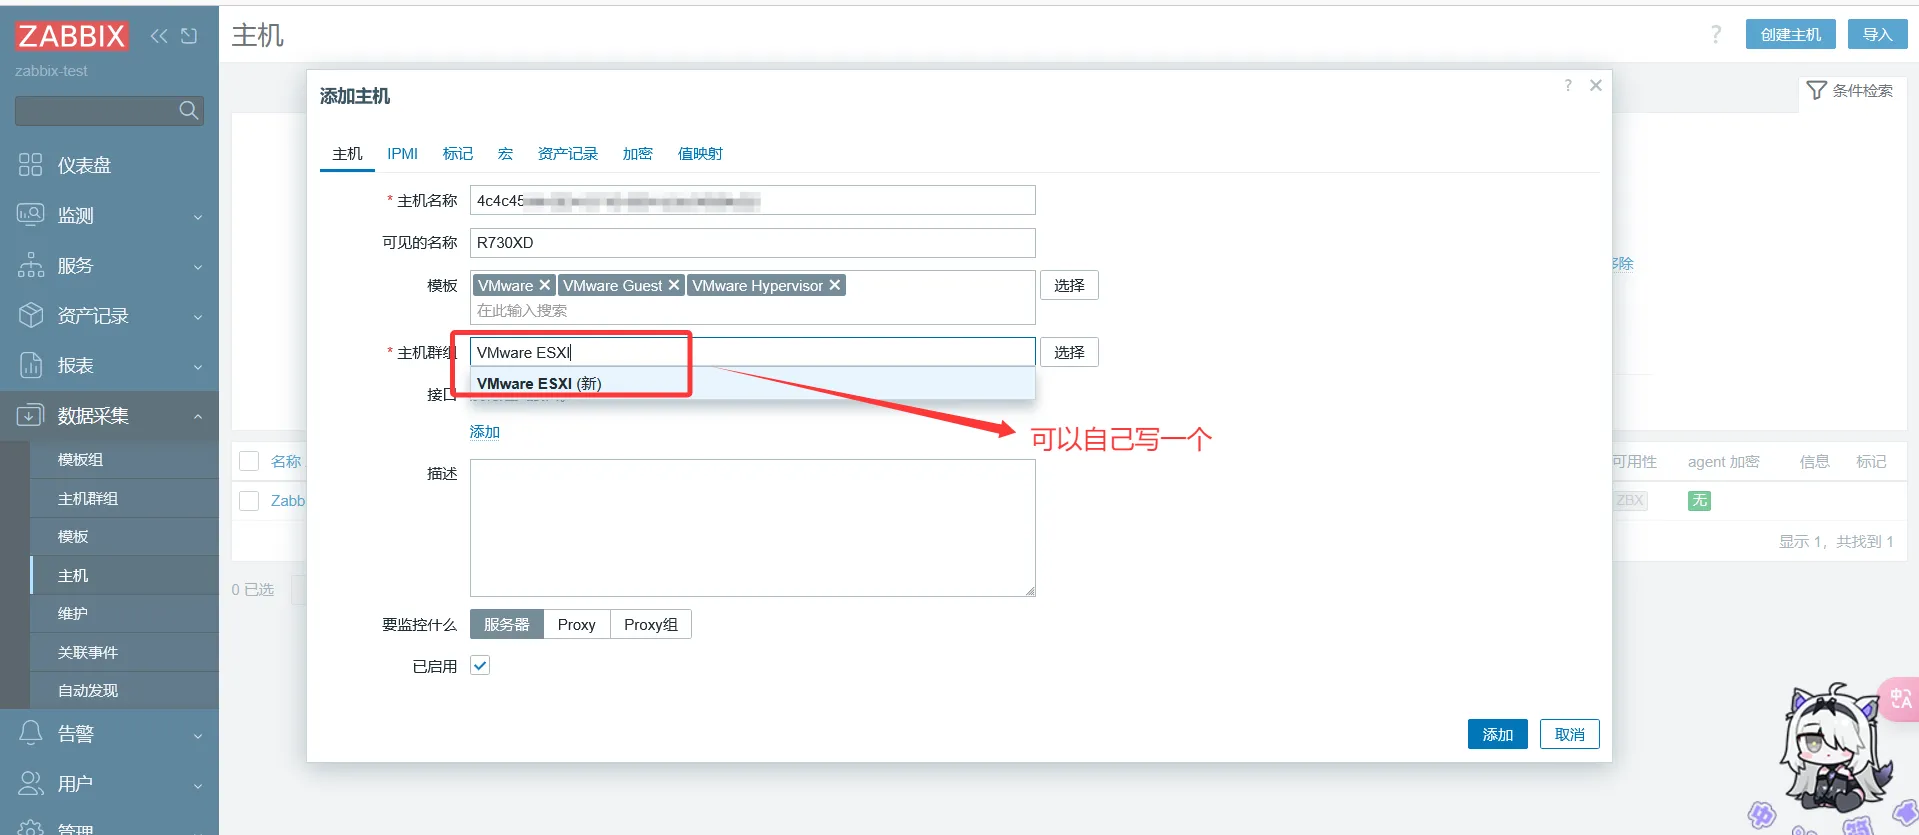Click the 用户 users icon
Screen dimensions: 1919x835
(x=31, y=783)
